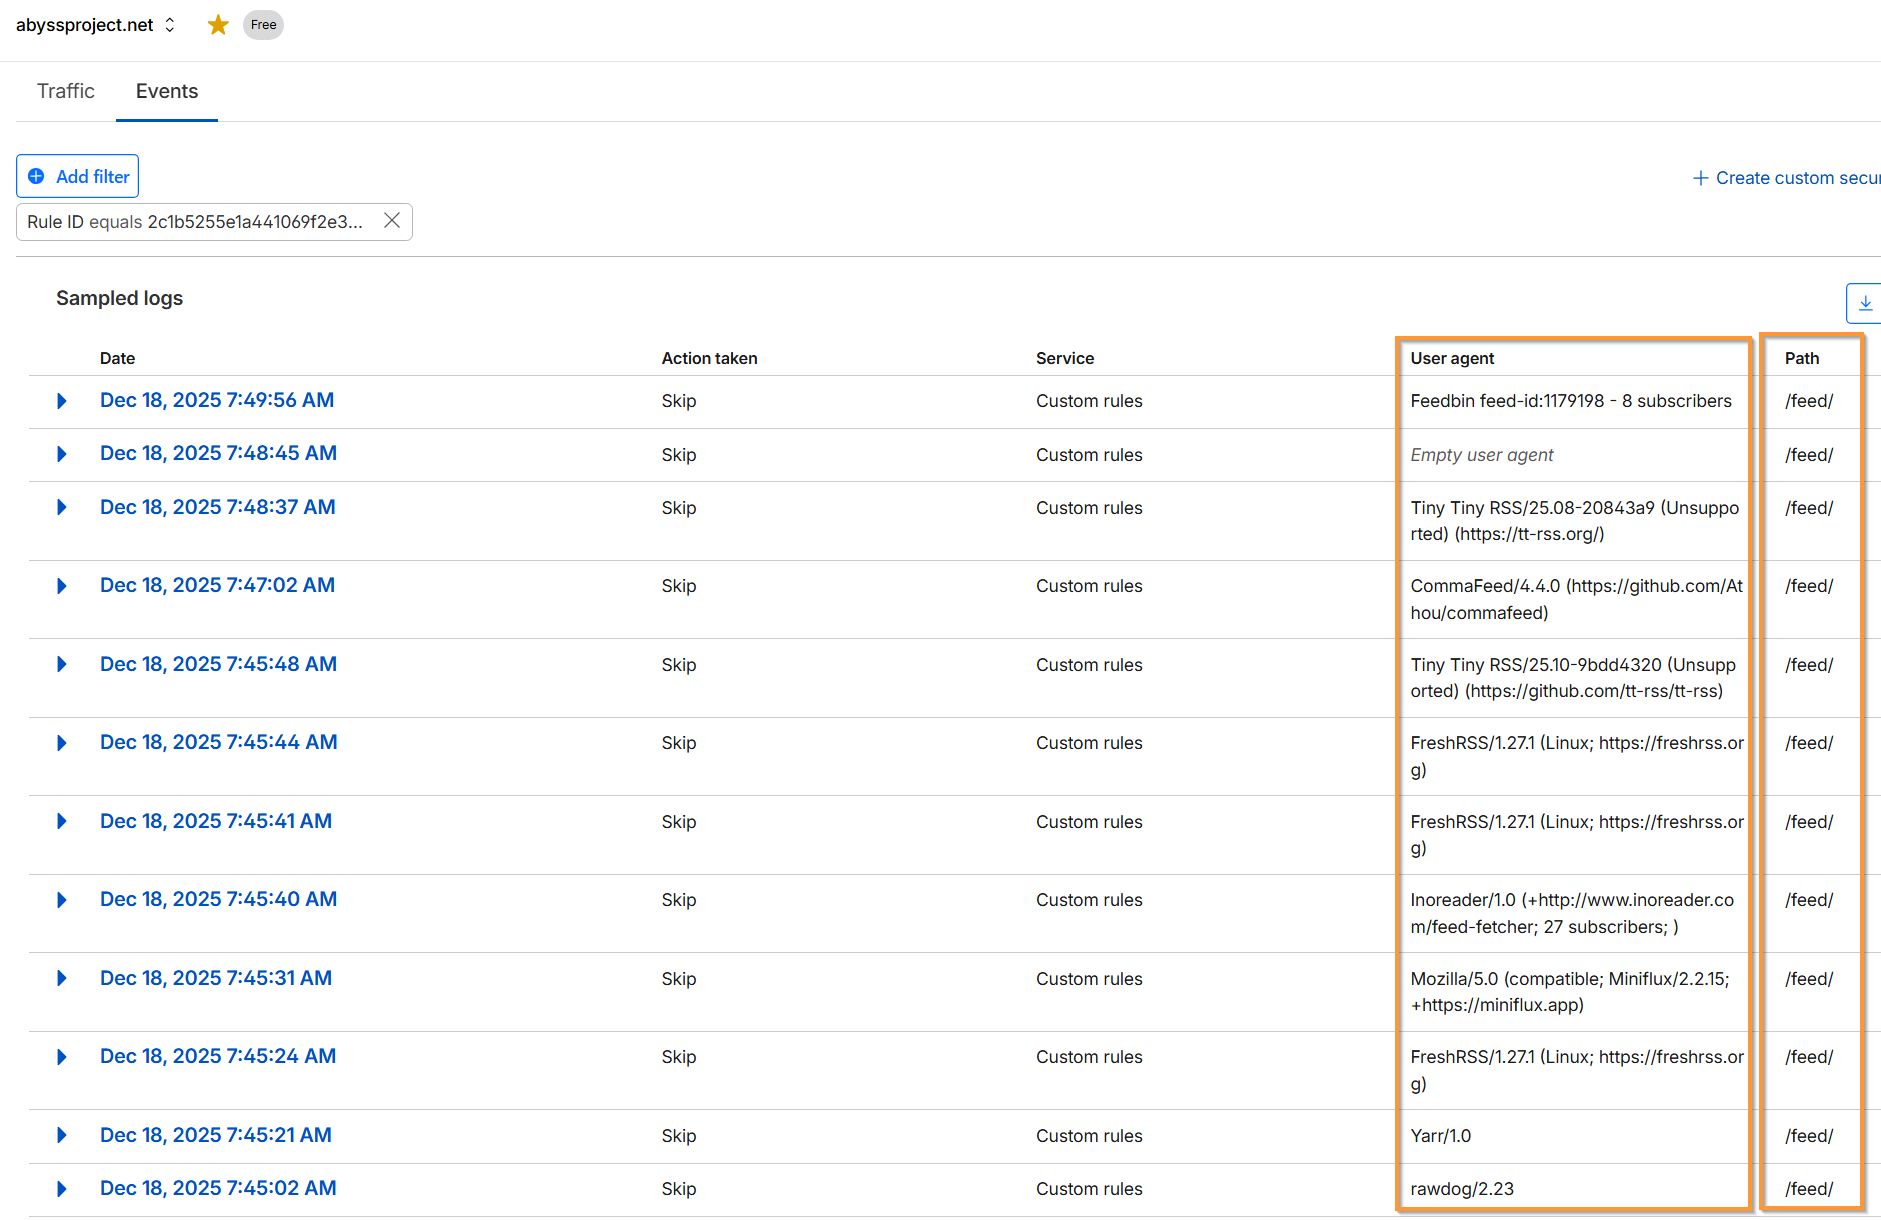Select the Events tab

167,91
